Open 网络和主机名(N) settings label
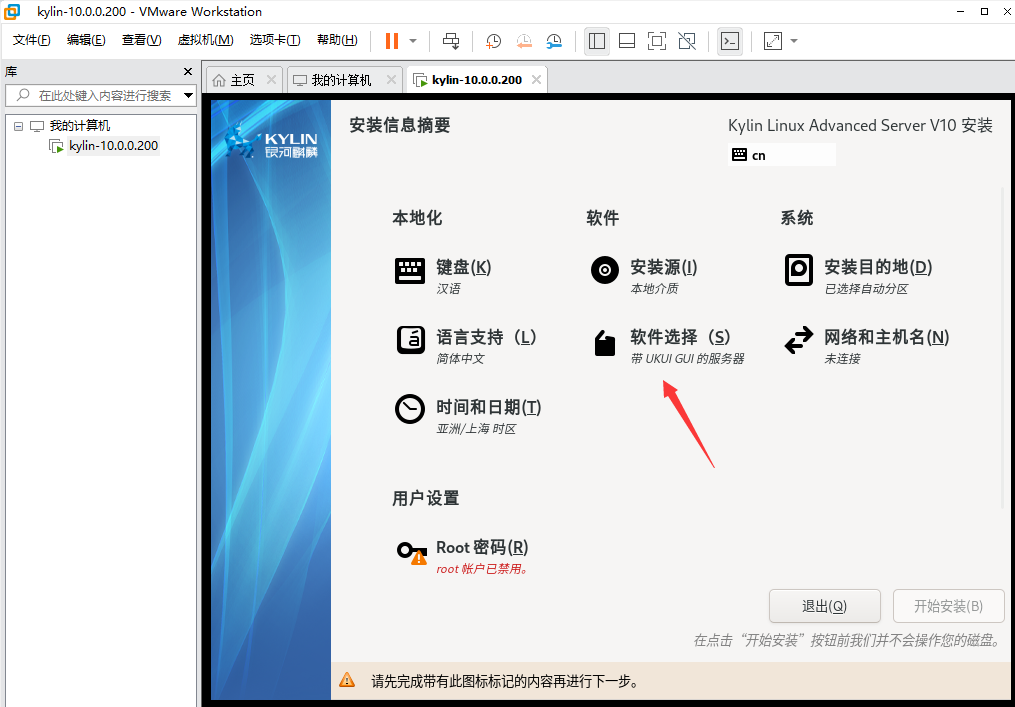This screenshot has width=1015, height=707. click(886, 337)
